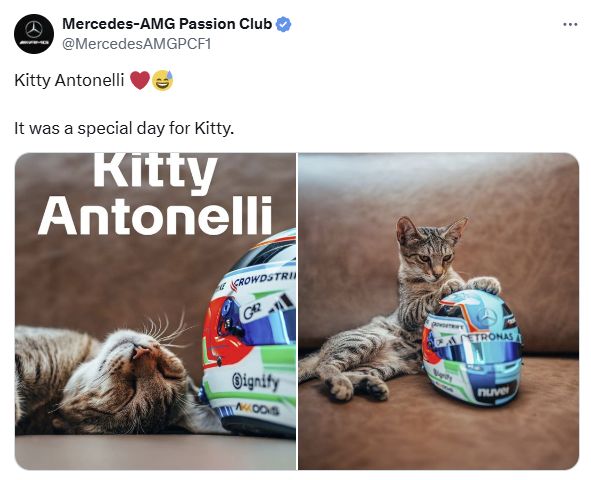Visit the @MercedesAMGPCF1 handle
The width and height of the screenshot is (591, 480).
click(x=136, y=44)
